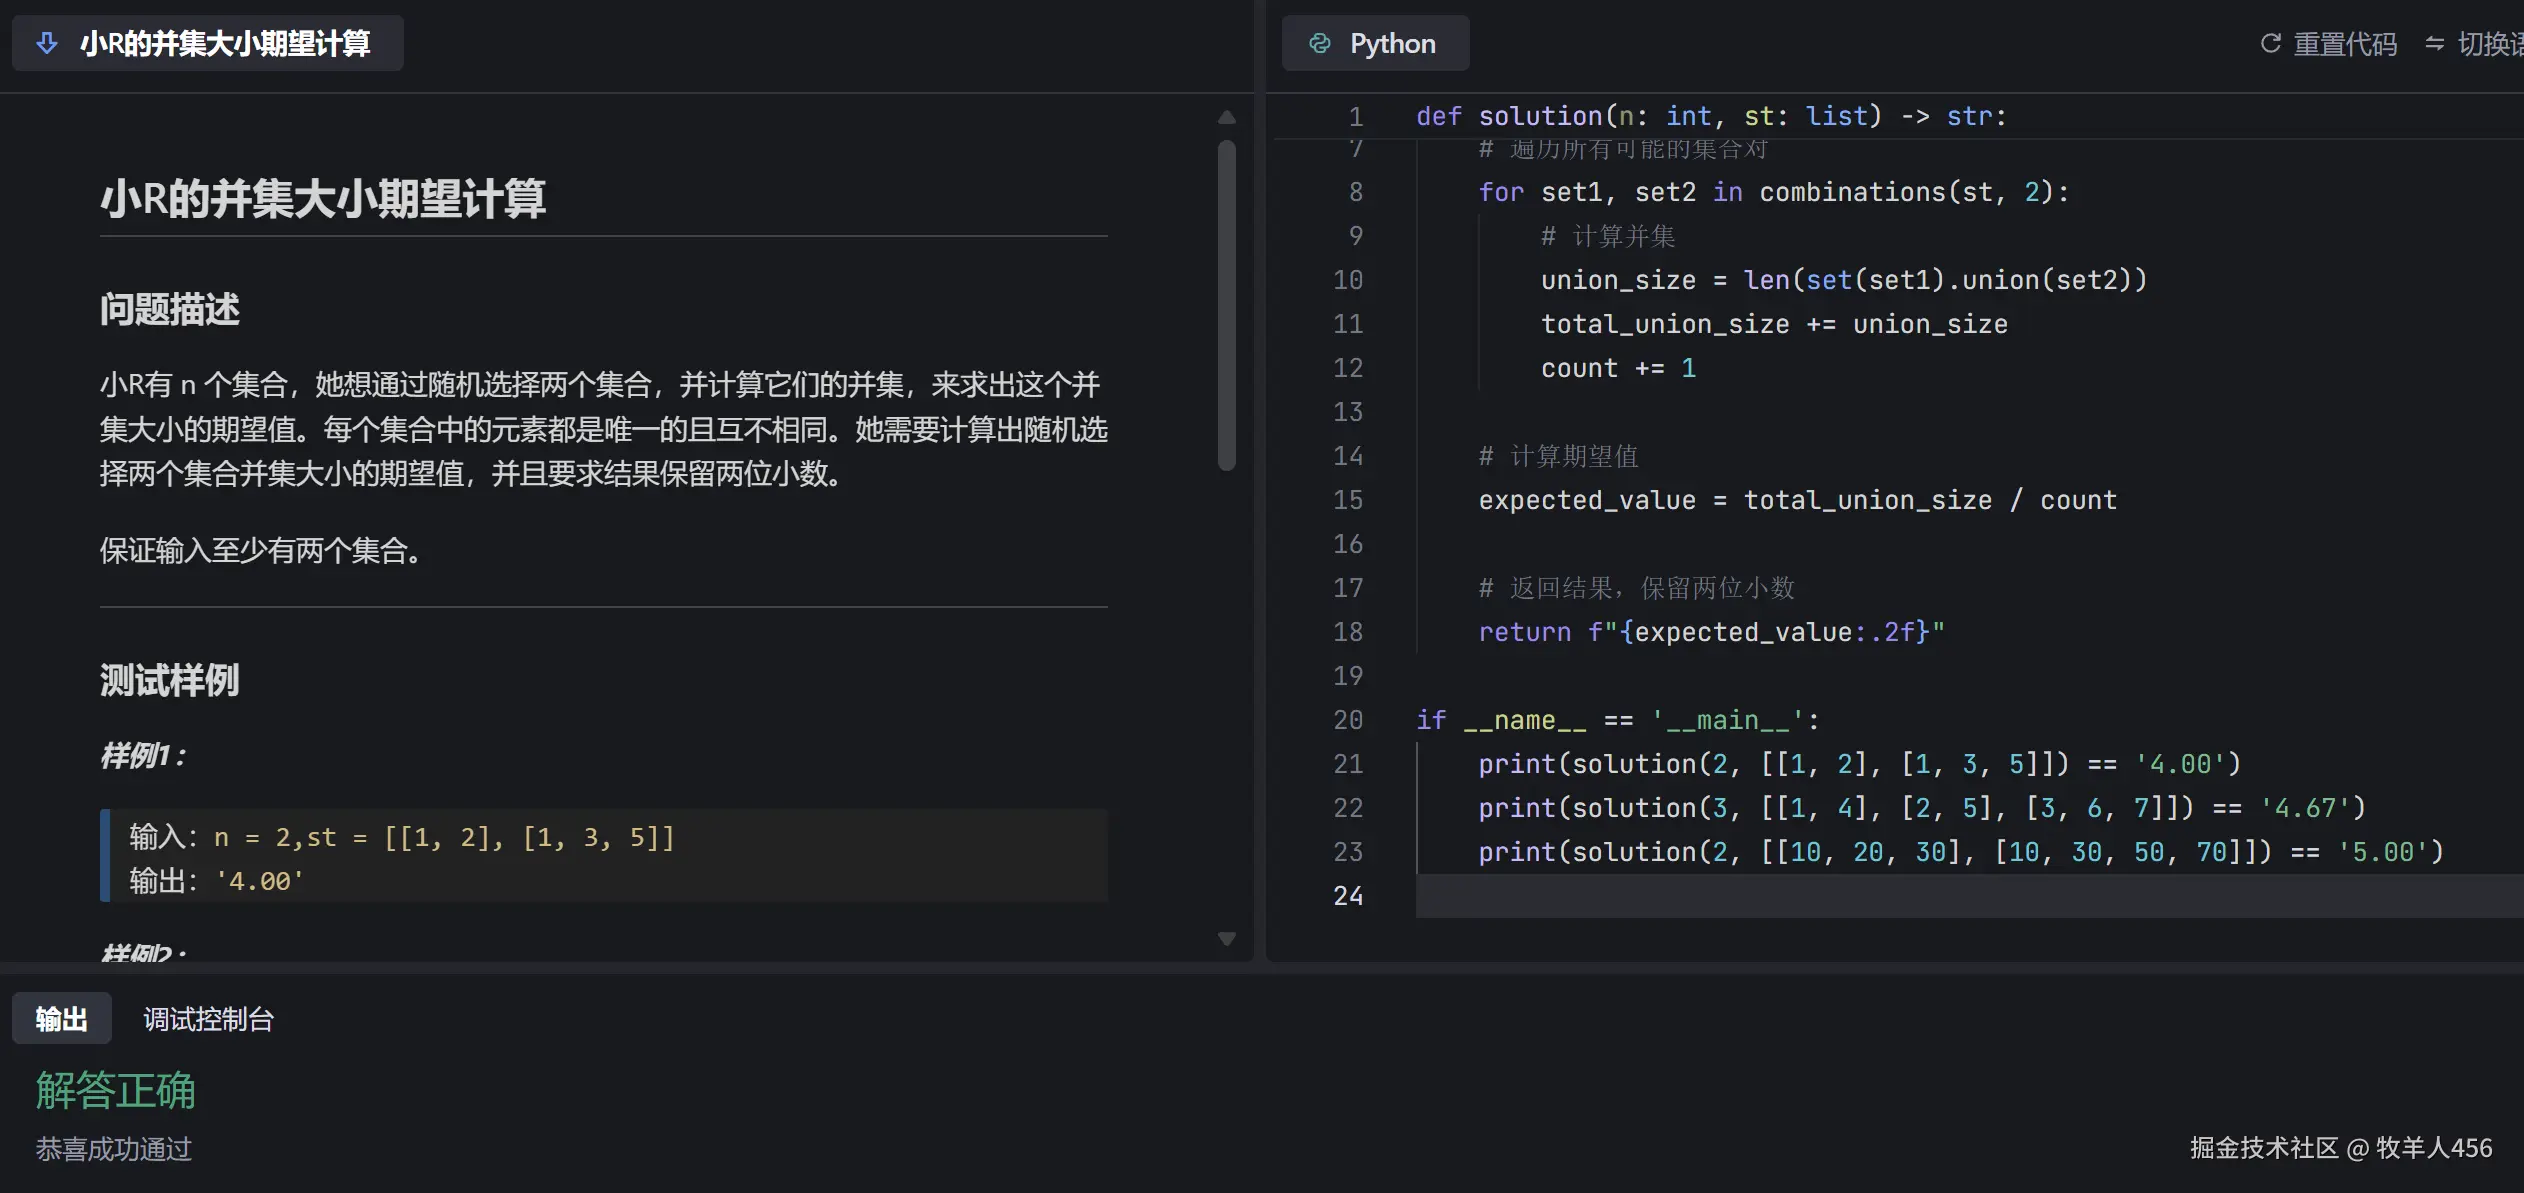Click the 解答正确 result message
The height and width of the screenshot is (1193, 2524).
[115, 1090]
